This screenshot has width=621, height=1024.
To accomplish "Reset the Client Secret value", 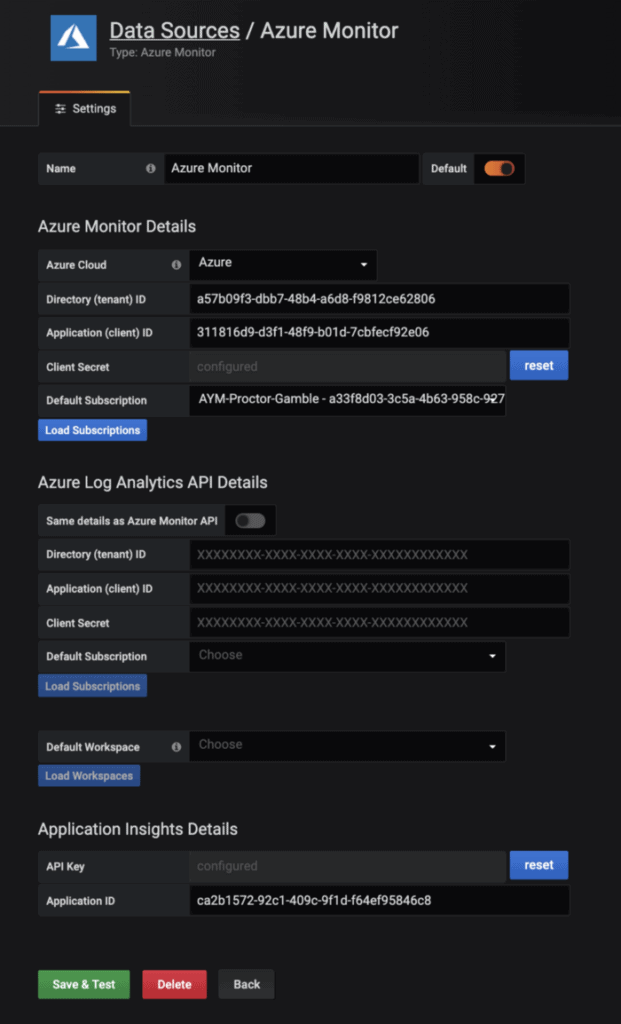I will 539,365.
